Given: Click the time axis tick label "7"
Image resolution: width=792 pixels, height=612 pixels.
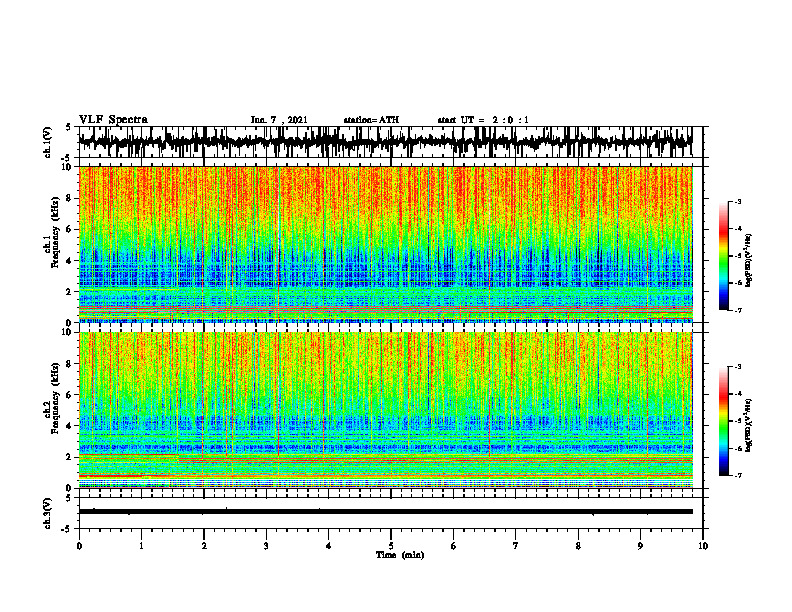Looking at the screenshot, I should pyautogui.click(x=516, y=546).
